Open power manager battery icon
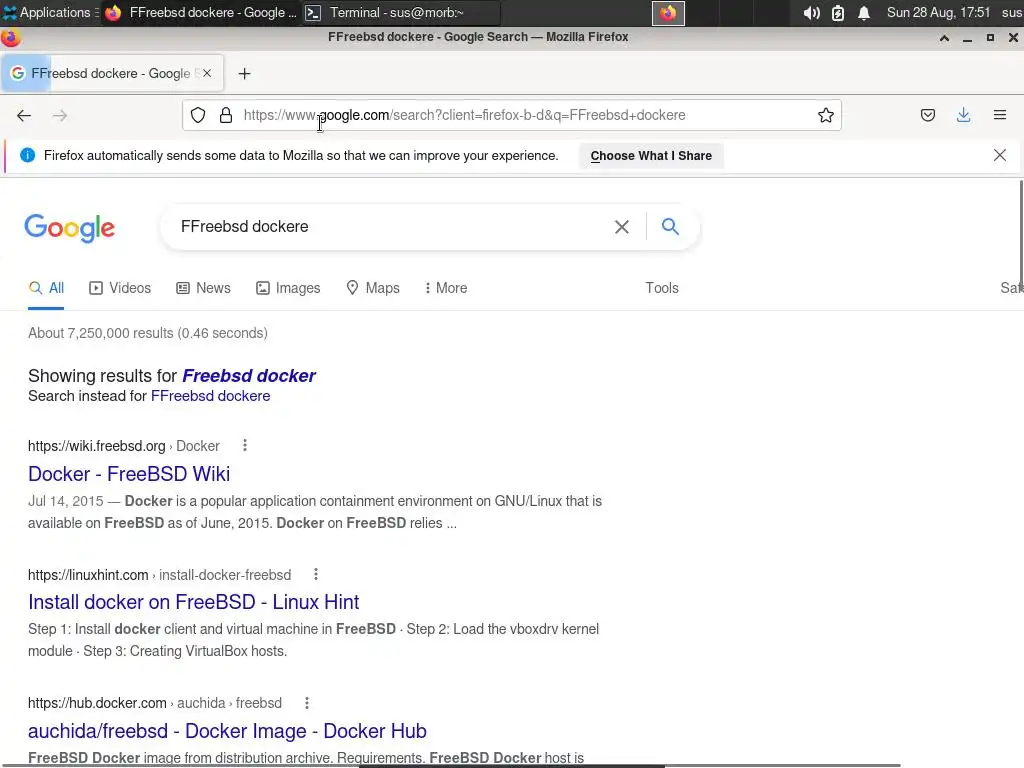This screenshot has width=1024, height=768. coord(838,13)
